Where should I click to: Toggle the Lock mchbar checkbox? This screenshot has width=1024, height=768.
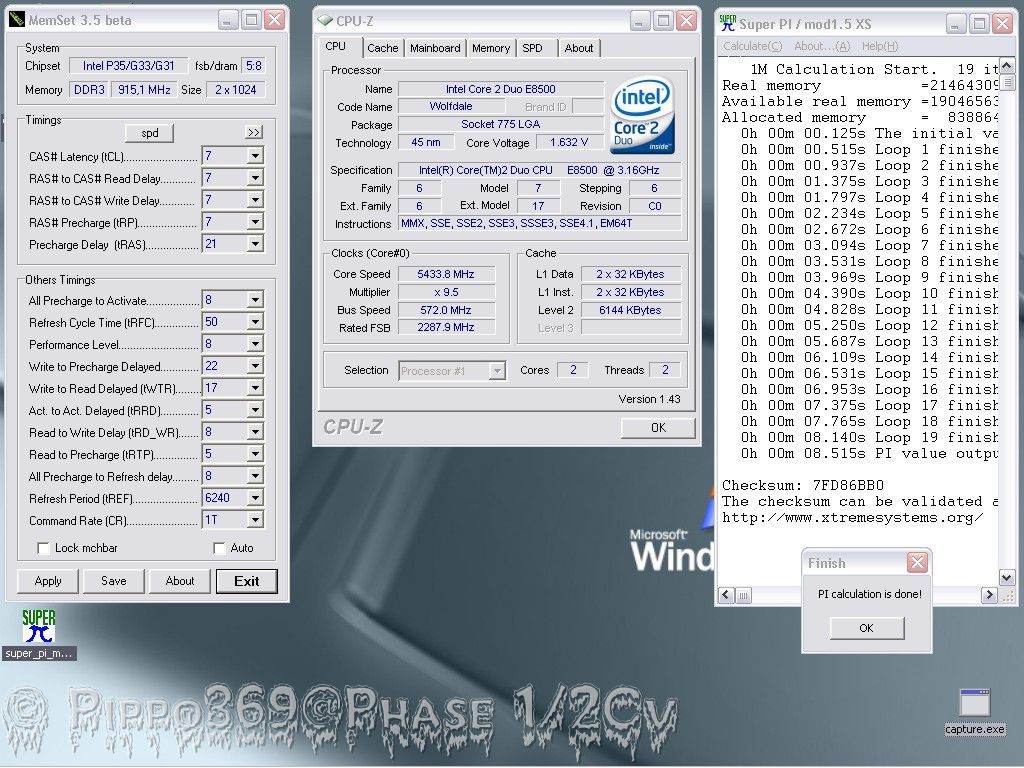[44, 549]
